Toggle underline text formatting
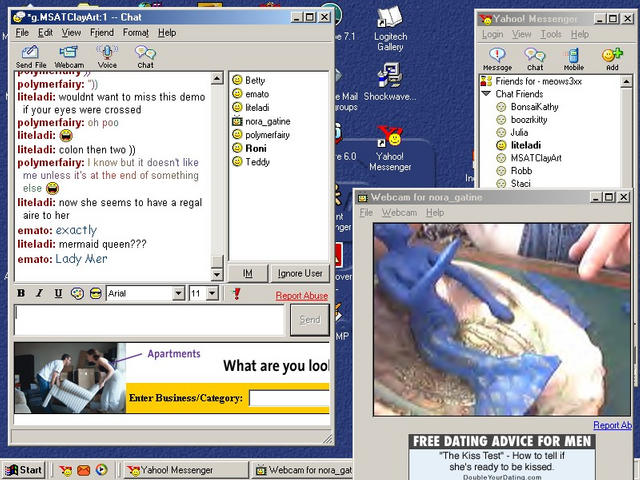Screen dimensions: 640x480 tap(58, 293)
